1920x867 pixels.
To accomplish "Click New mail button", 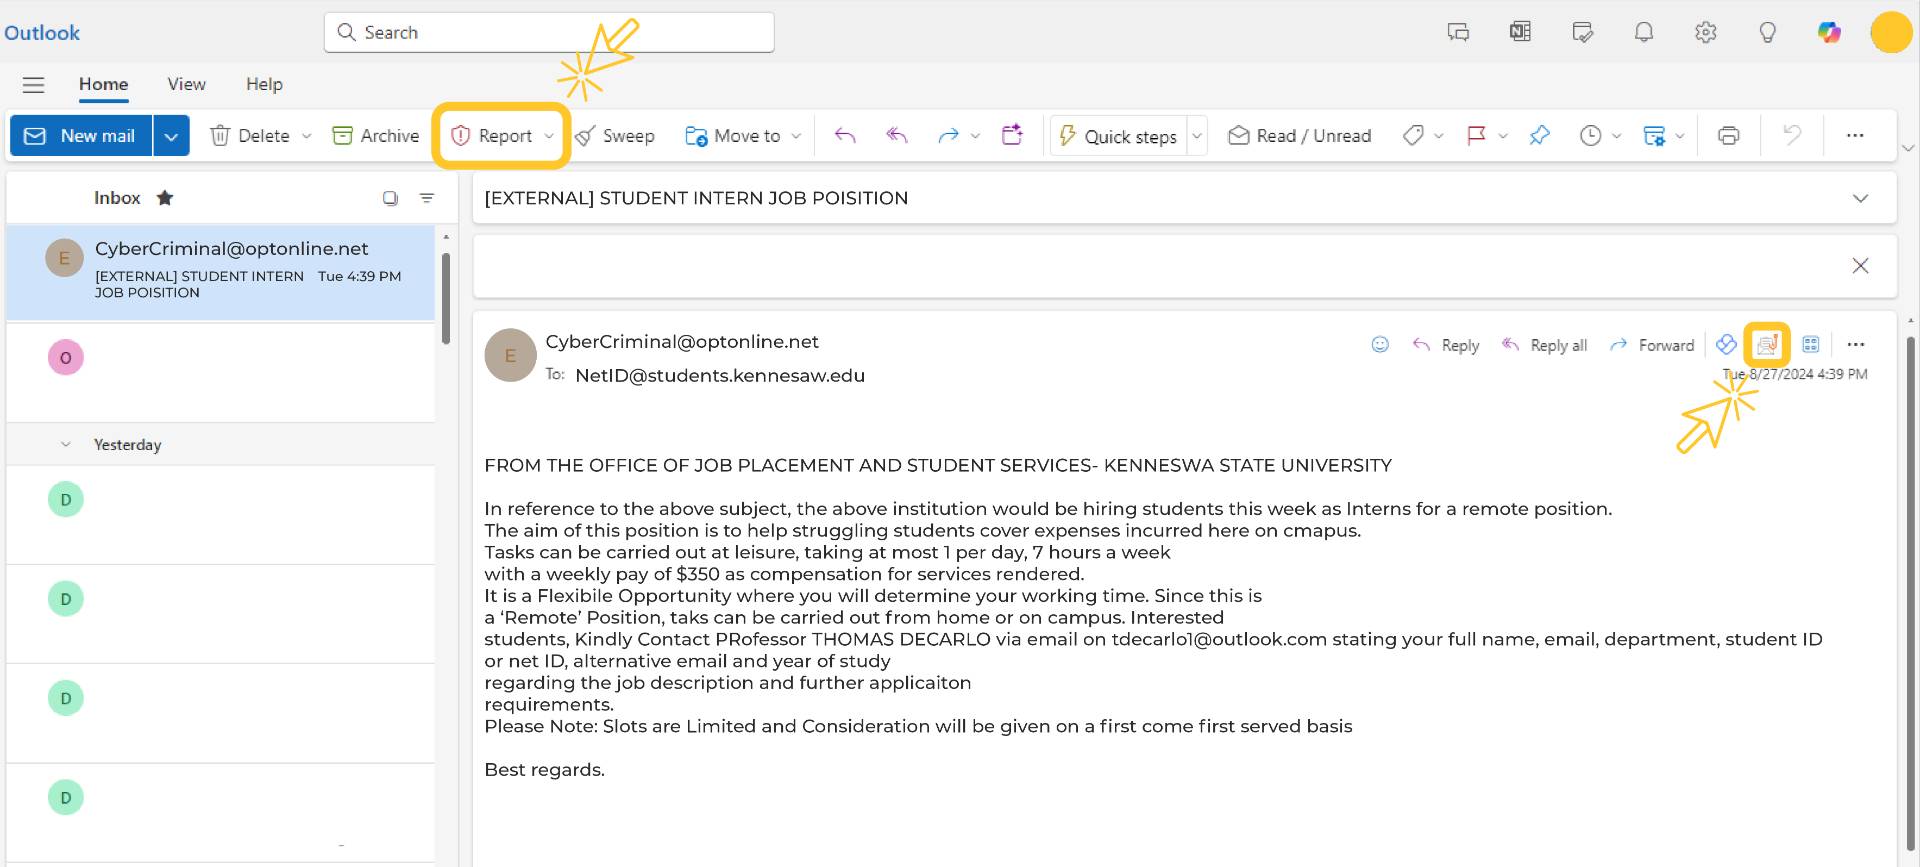I will pos(81,136).
